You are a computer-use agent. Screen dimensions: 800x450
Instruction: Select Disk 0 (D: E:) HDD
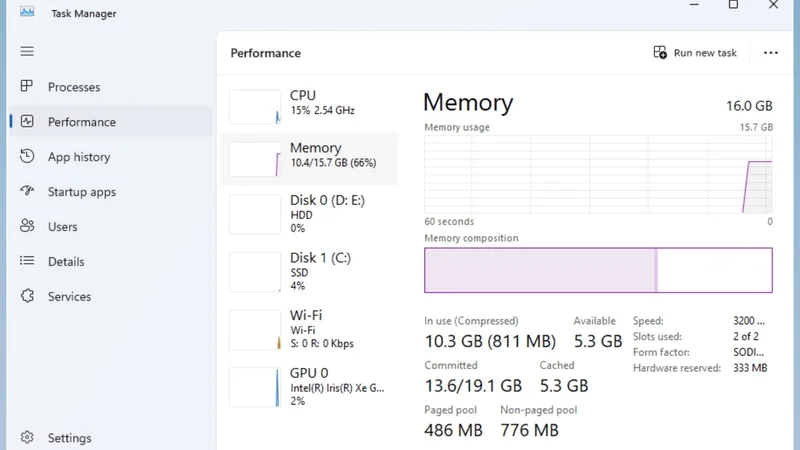coord(309,214)
